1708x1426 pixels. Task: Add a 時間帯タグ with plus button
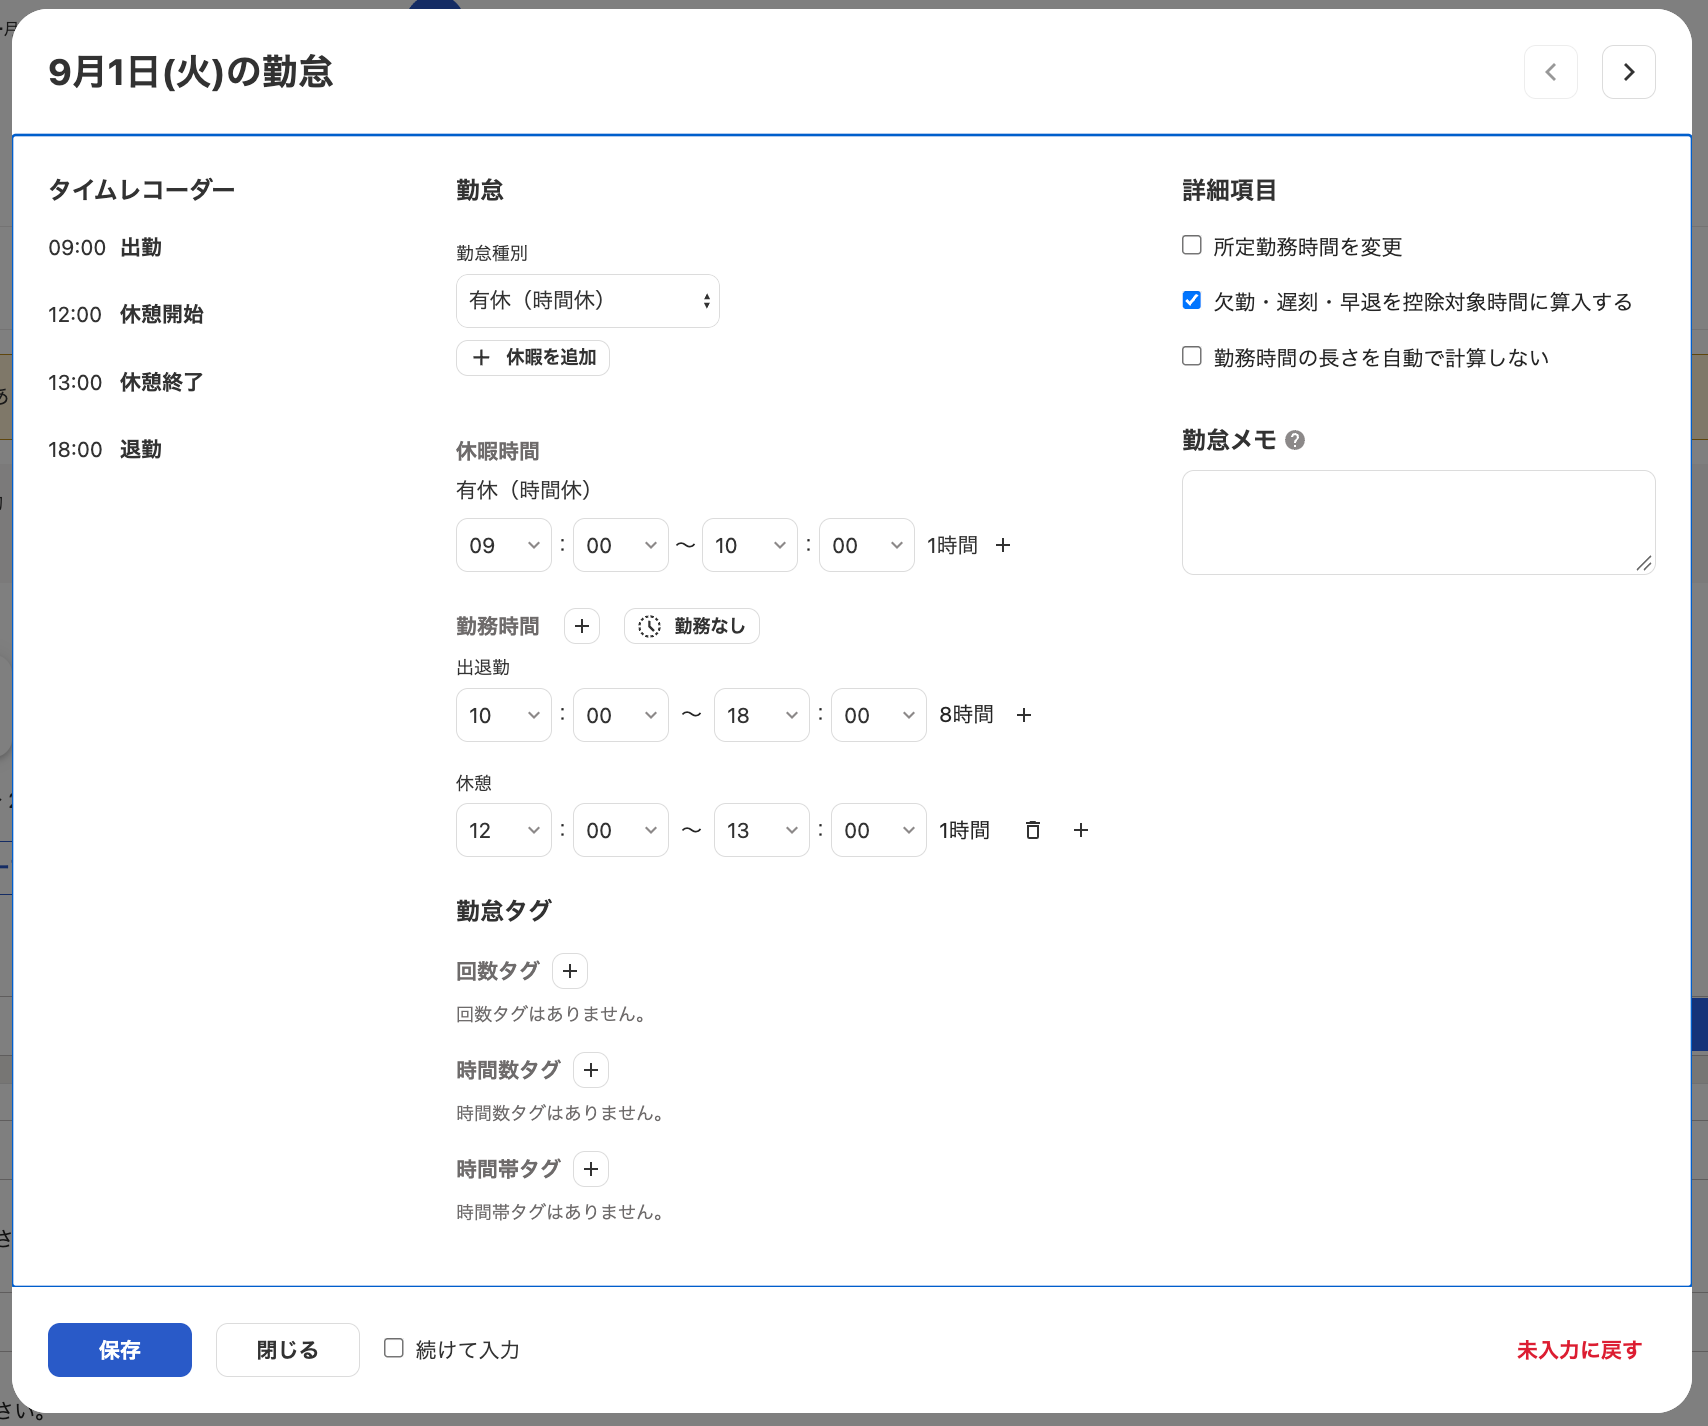coord(591,1169)
